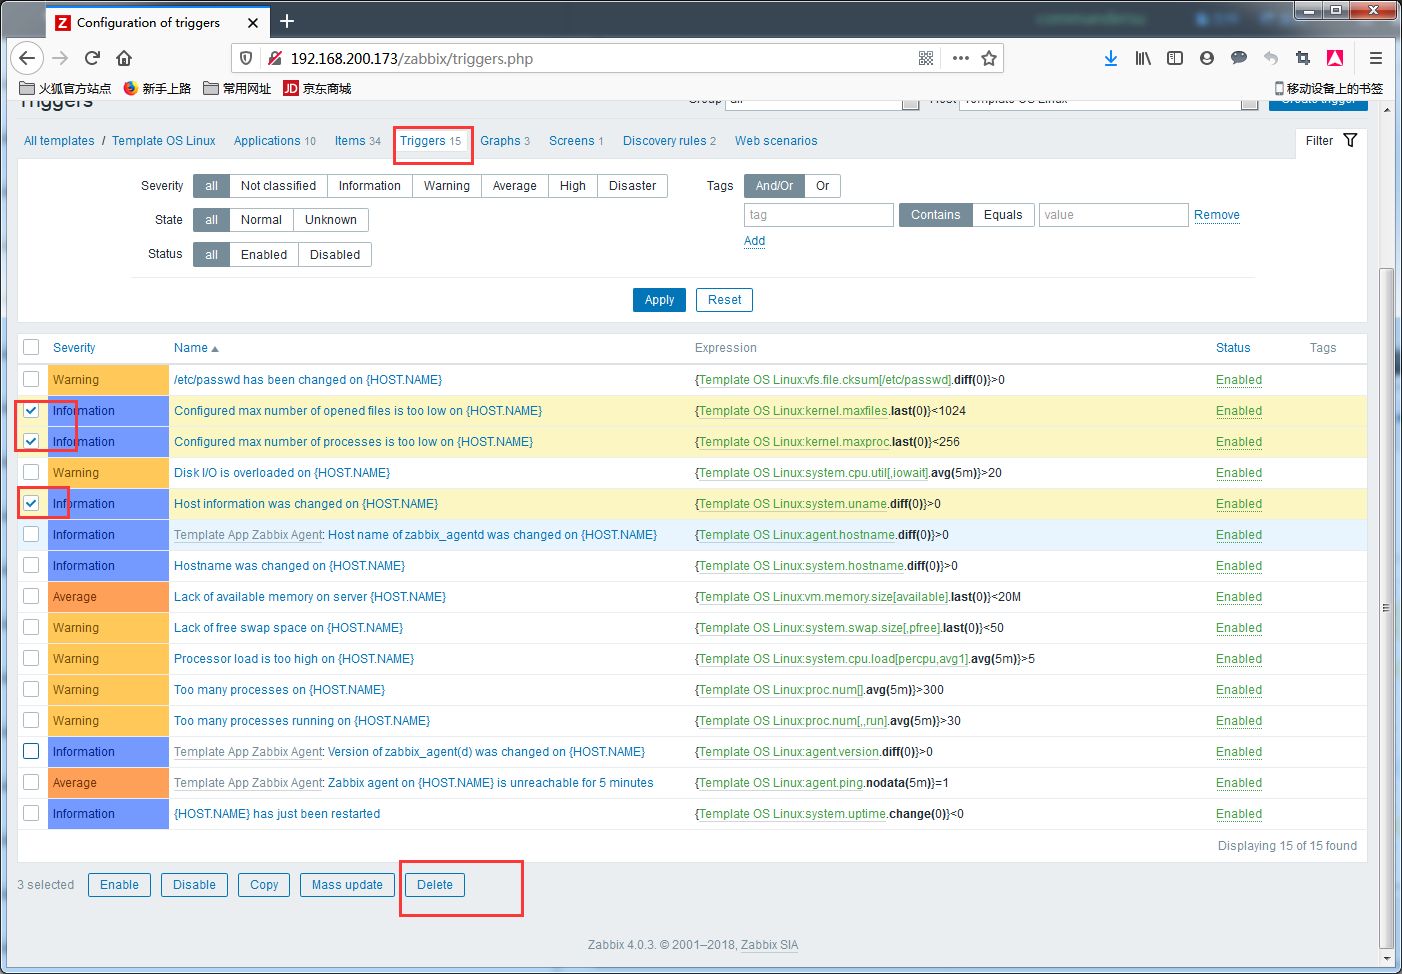
Task: Set severity filter to Disaster
Action: tap(632, 186)
